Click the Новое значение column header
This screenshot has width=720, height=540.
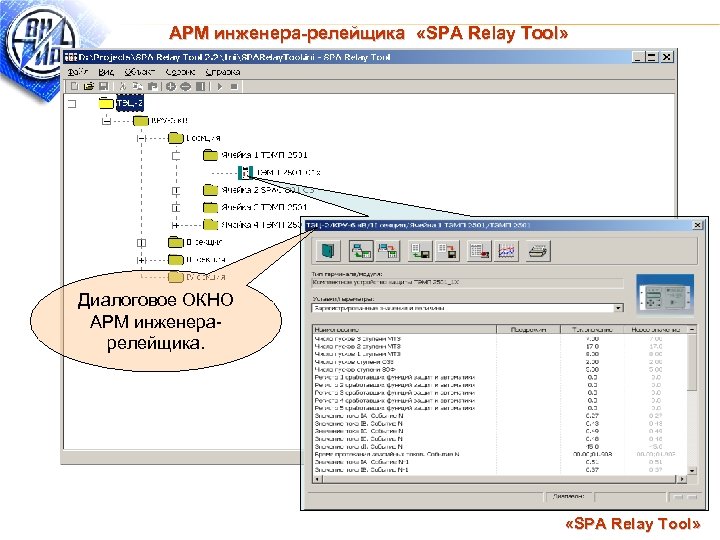click(x=656, y=329)
